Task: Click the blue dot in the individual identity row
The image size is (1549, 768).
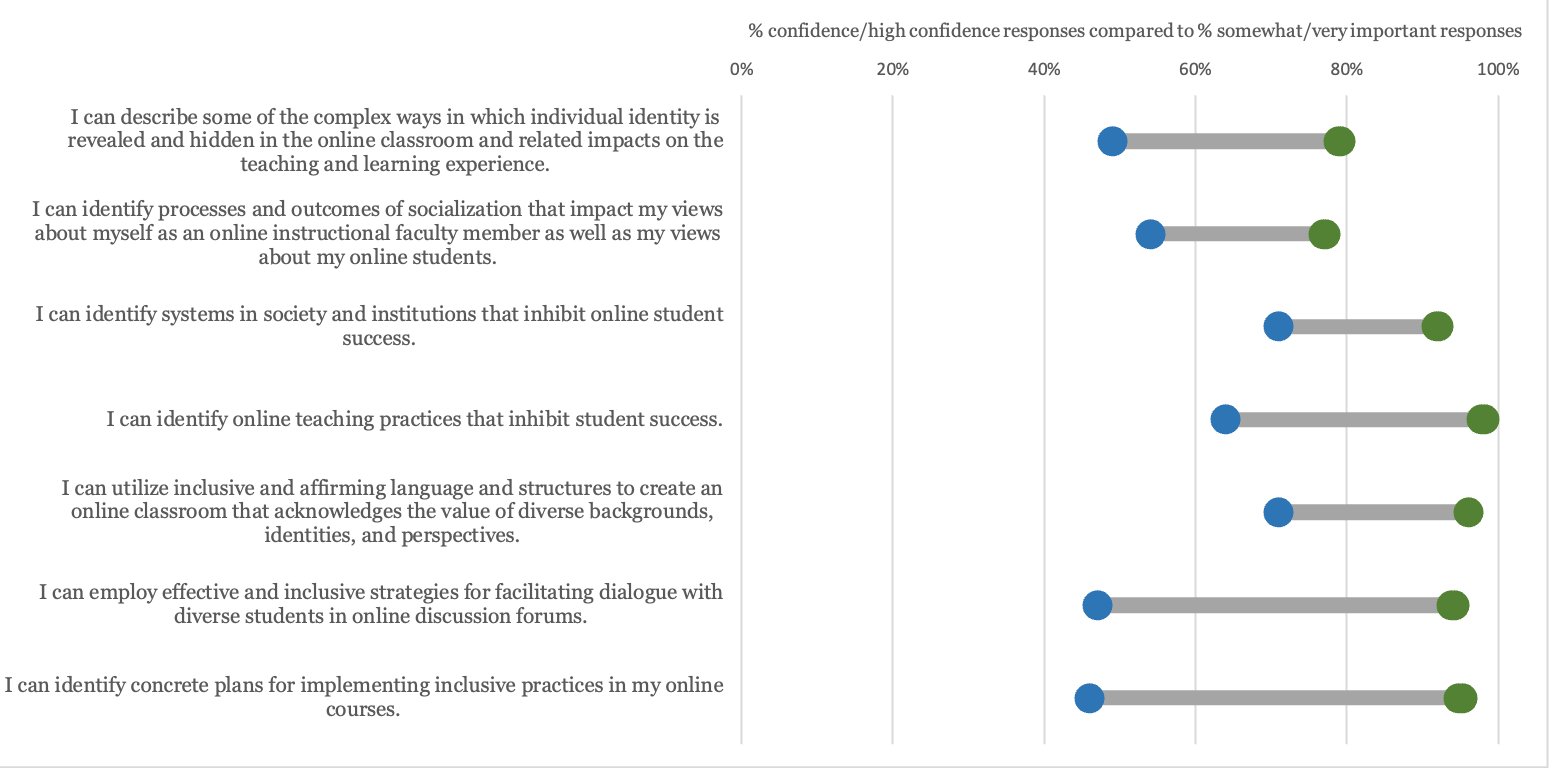Action: (1112, 141)
